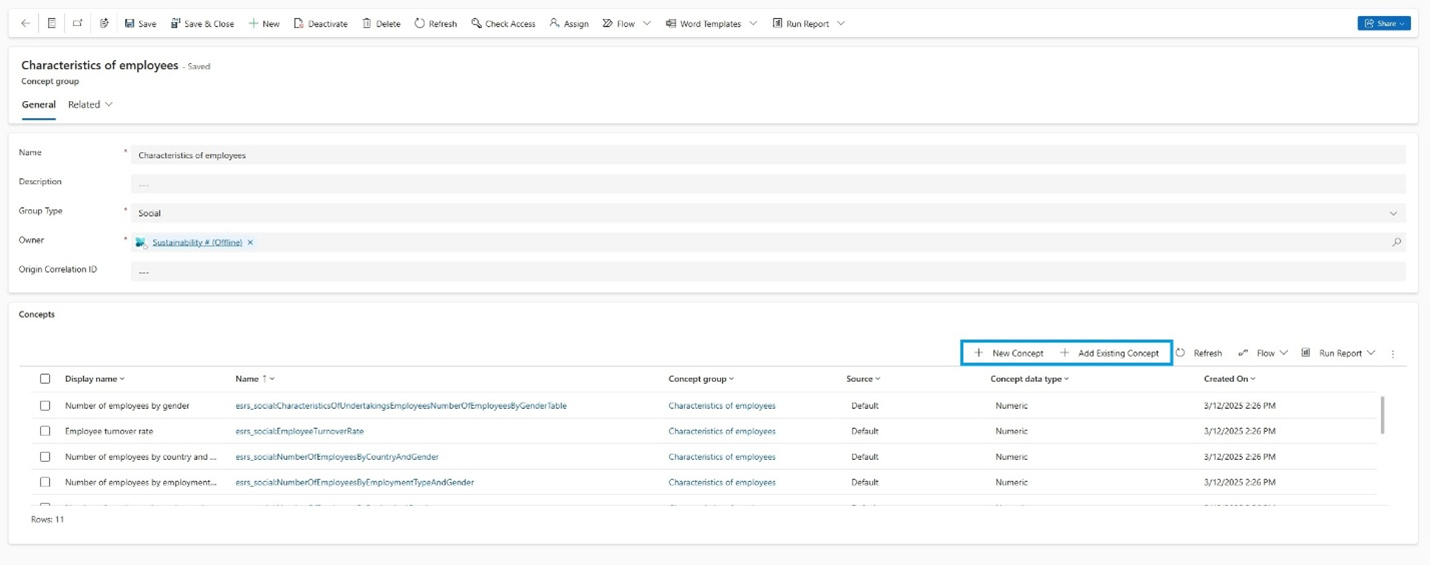Refresh the Concepts subgrid
The height and width of the screenshot is (565, 1430).
point(1199,353)
